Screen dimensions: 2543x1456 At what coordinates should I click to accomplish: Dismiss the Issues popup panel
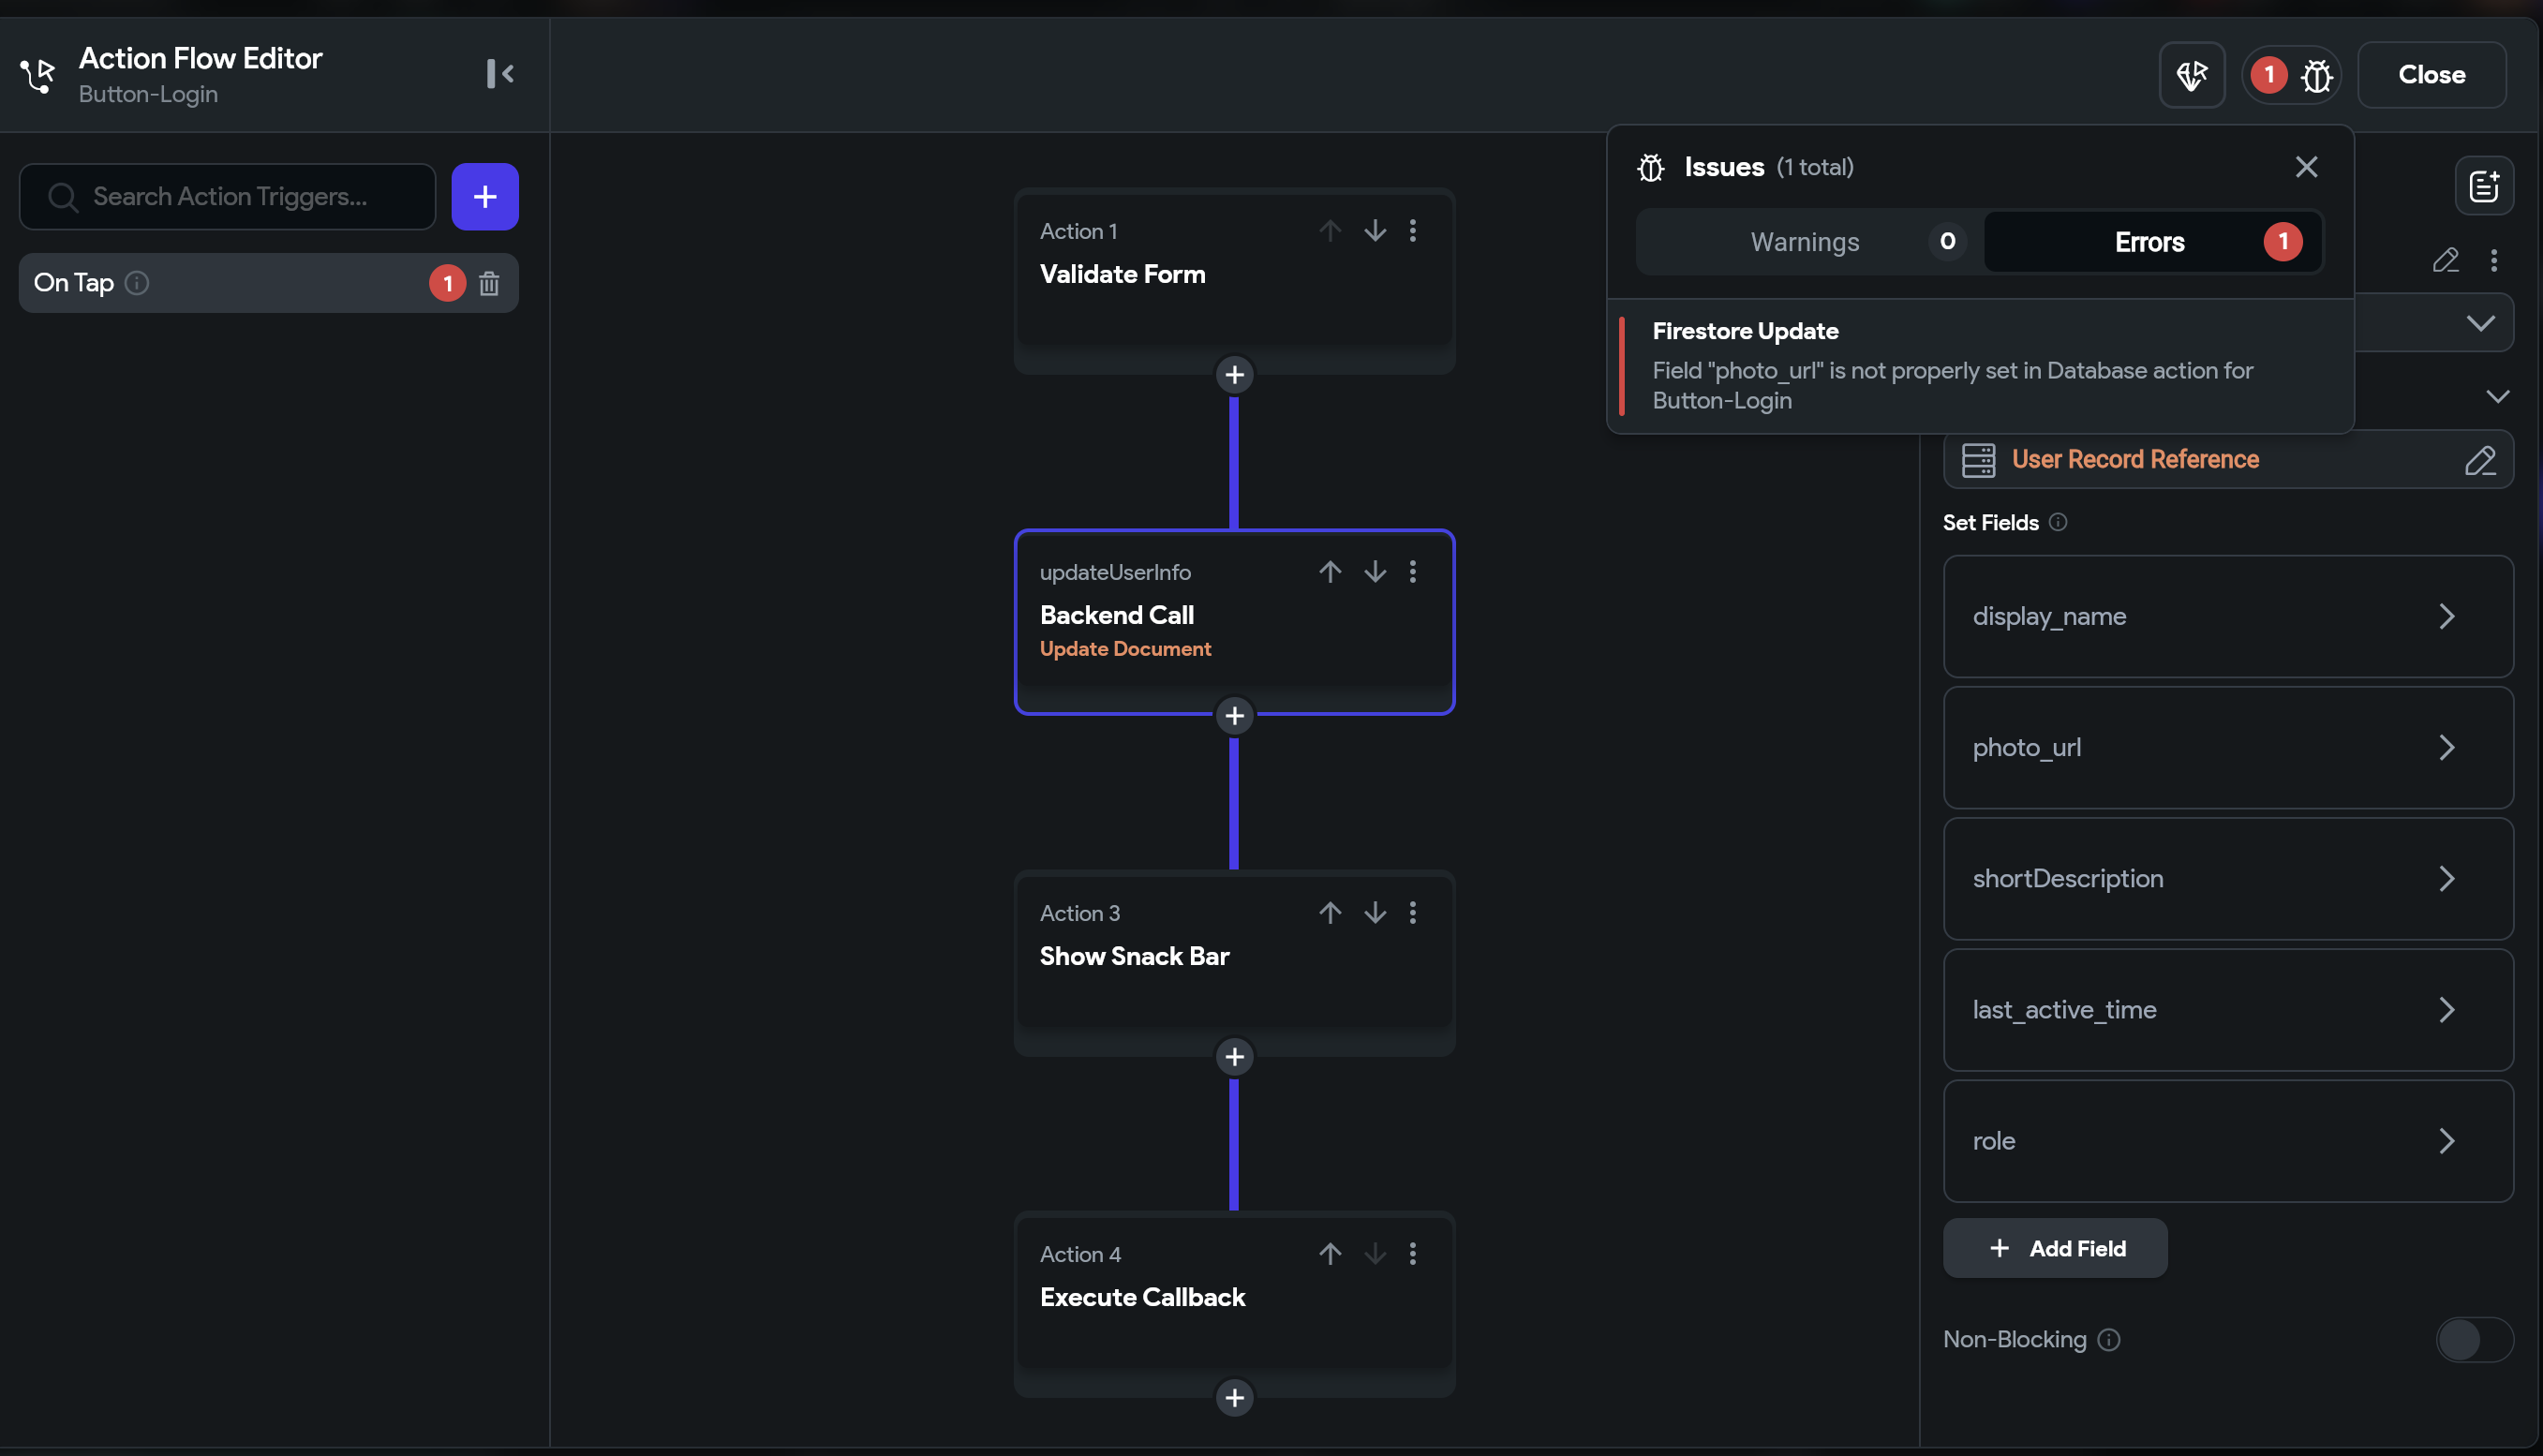(2306, 167)
